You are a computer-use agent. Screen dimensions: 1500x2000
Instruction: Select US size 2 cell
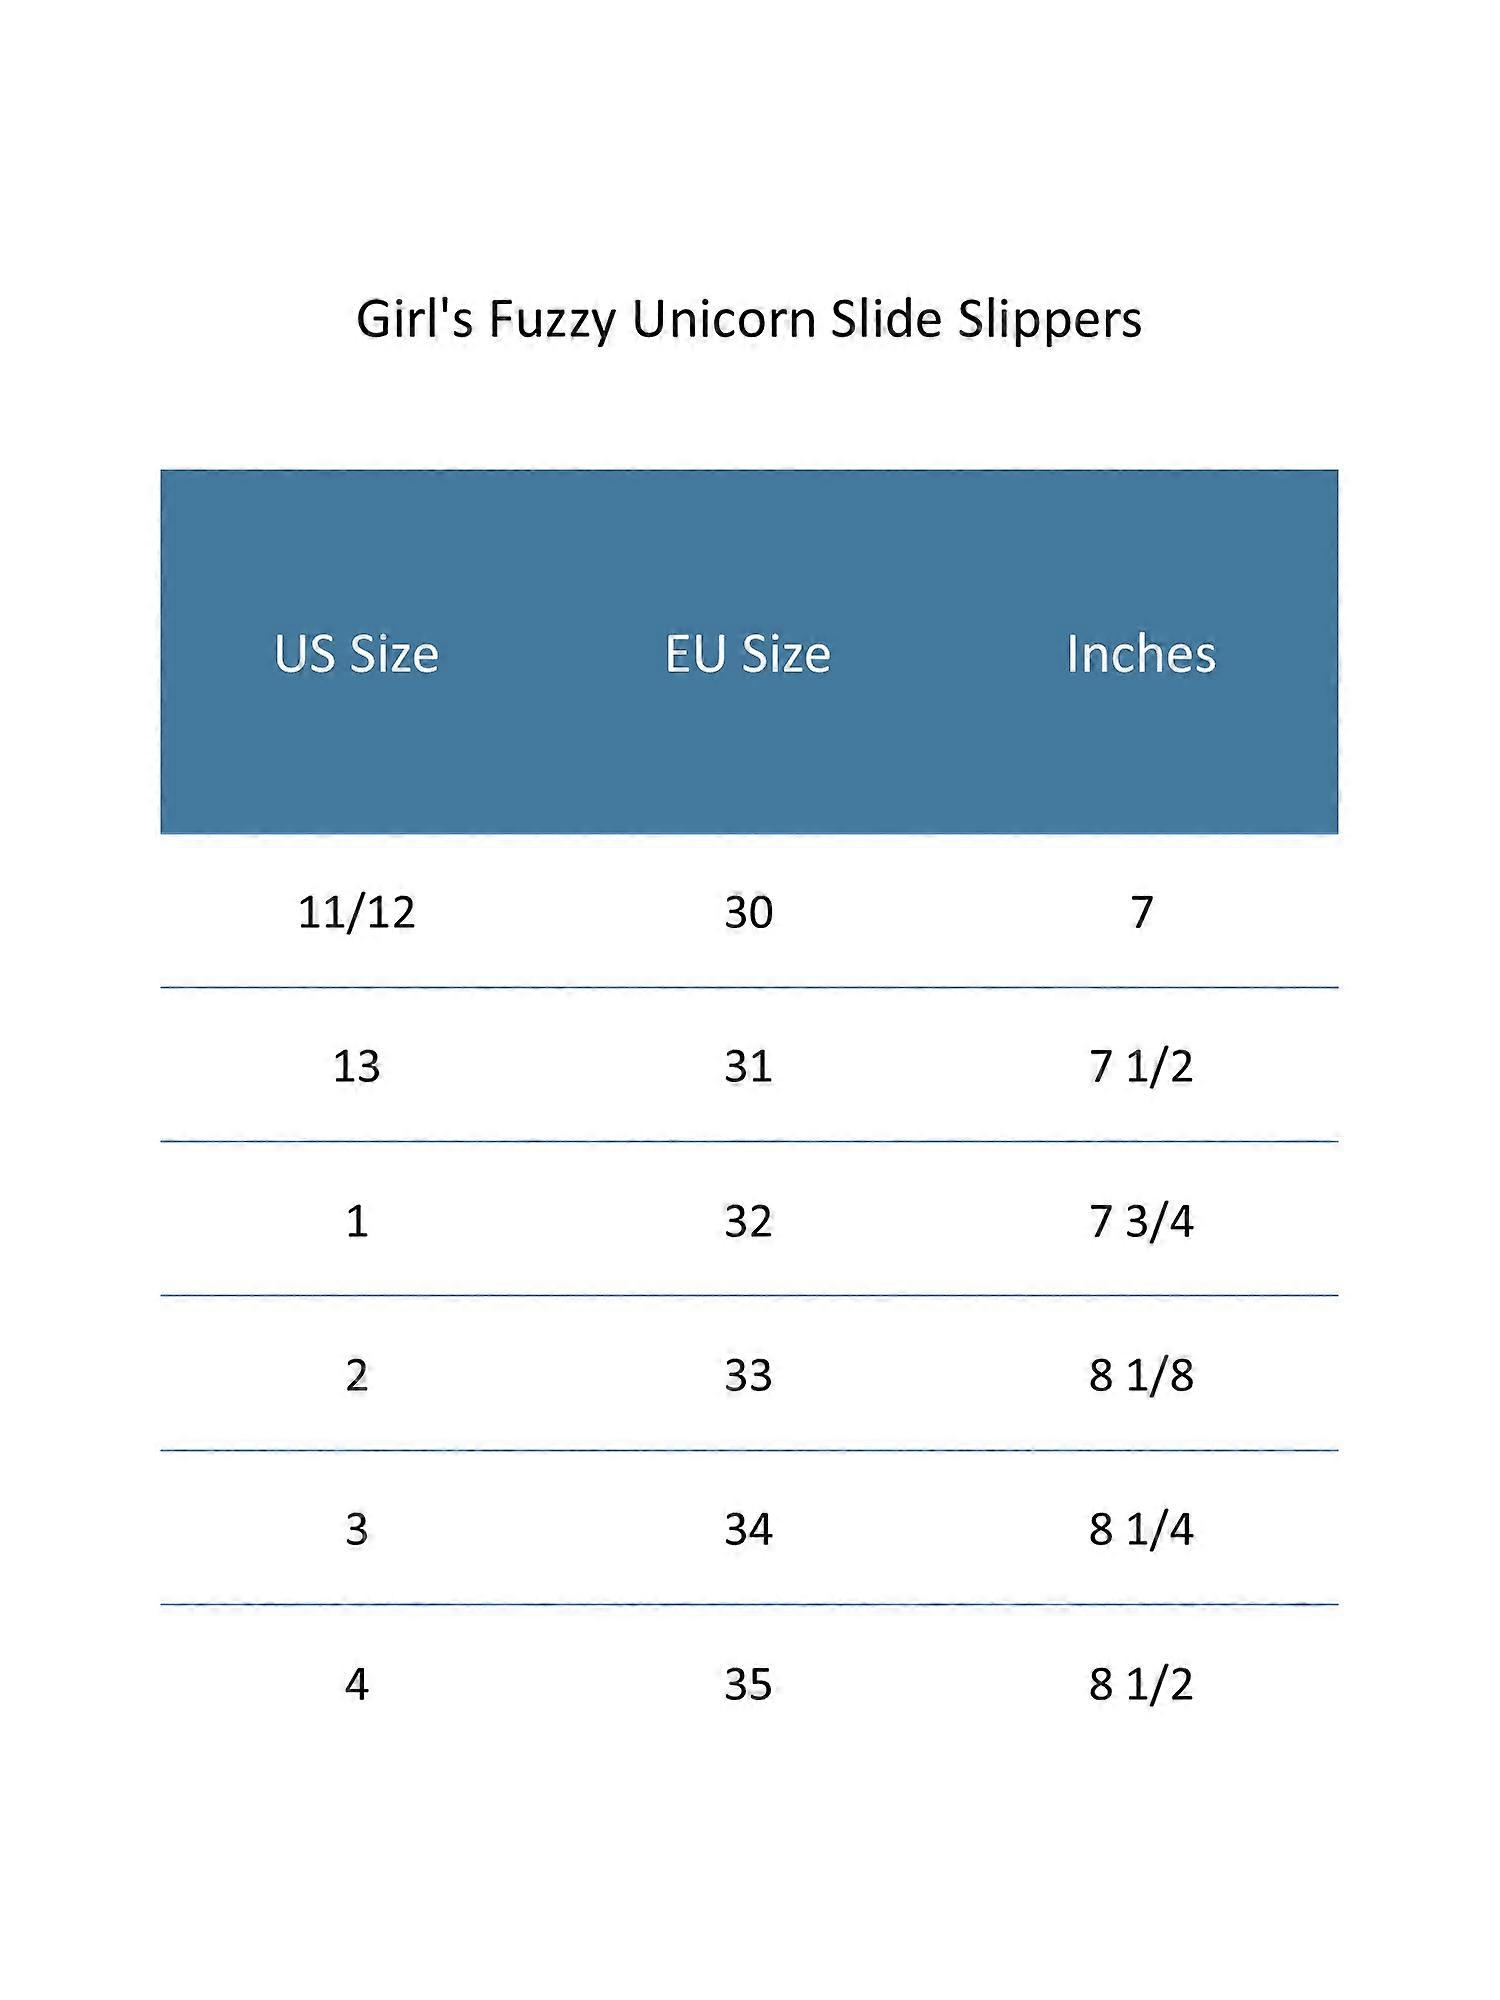357,1376
